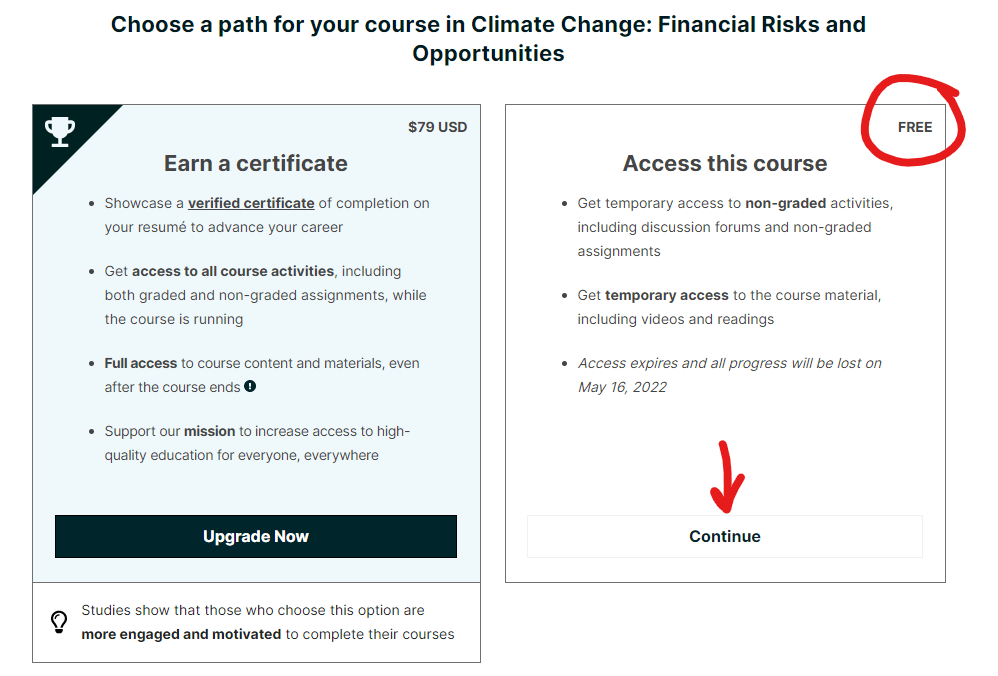
Task: Click the info icon after 'course ends'
Action: (x=250, y=386)
